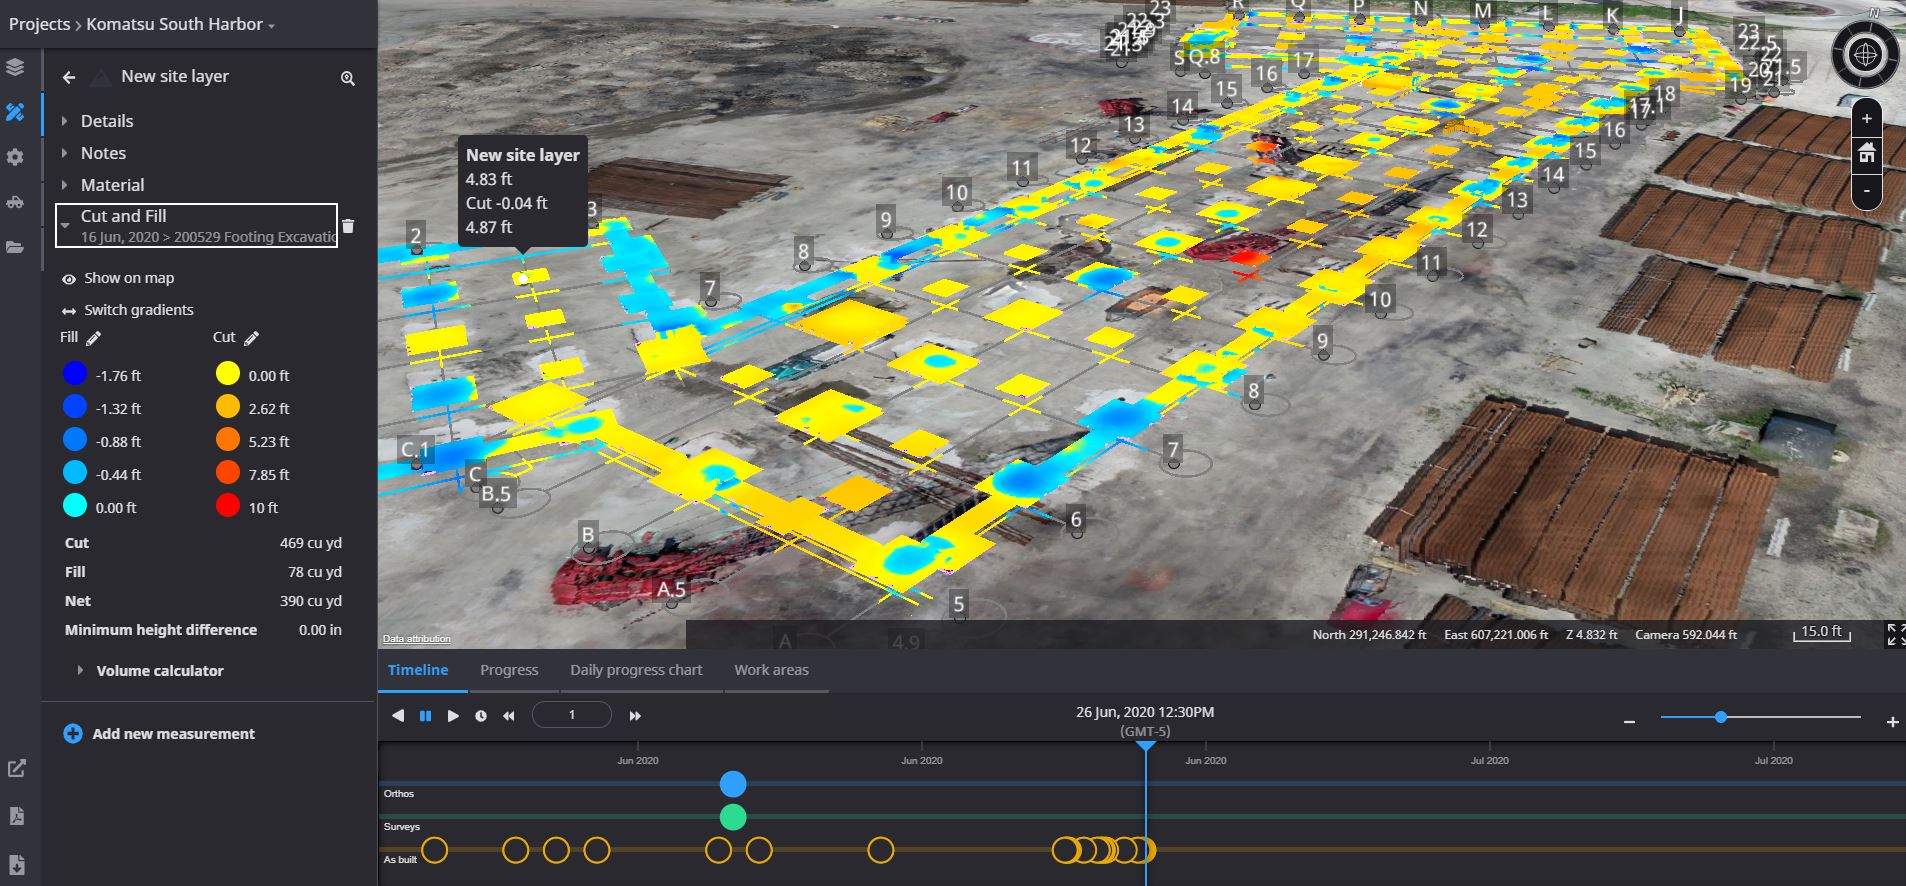Image resolution: width=1906 pixels, height=886 pixels.
Task: Select the green Surveys timeline marker
Action: point(733,817)
